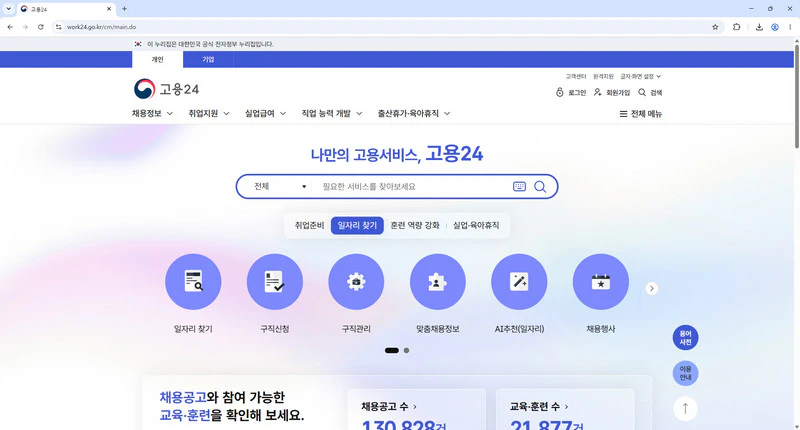Click the search input field
The height and width of the screenshot is (430, 800).
(413, 187)
